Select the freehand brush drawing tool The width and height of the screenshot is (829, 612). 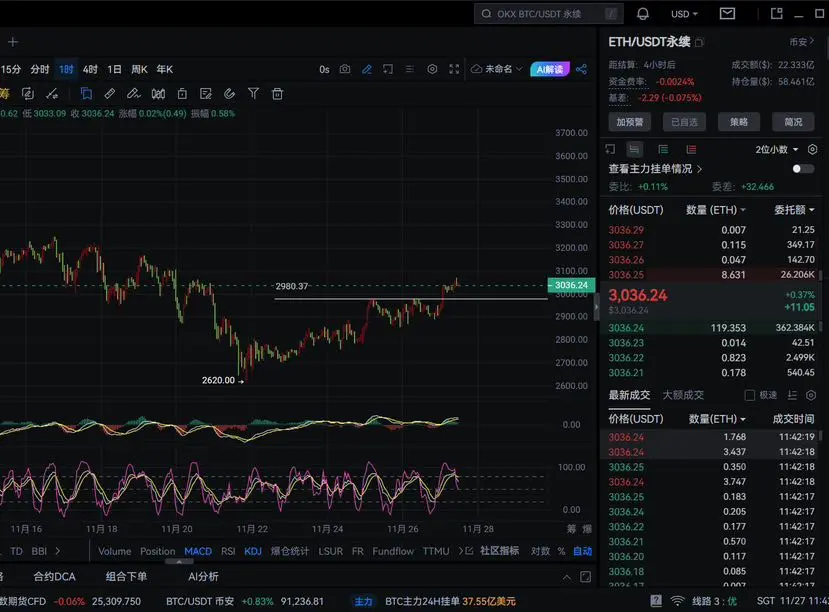tap(133, 94)
